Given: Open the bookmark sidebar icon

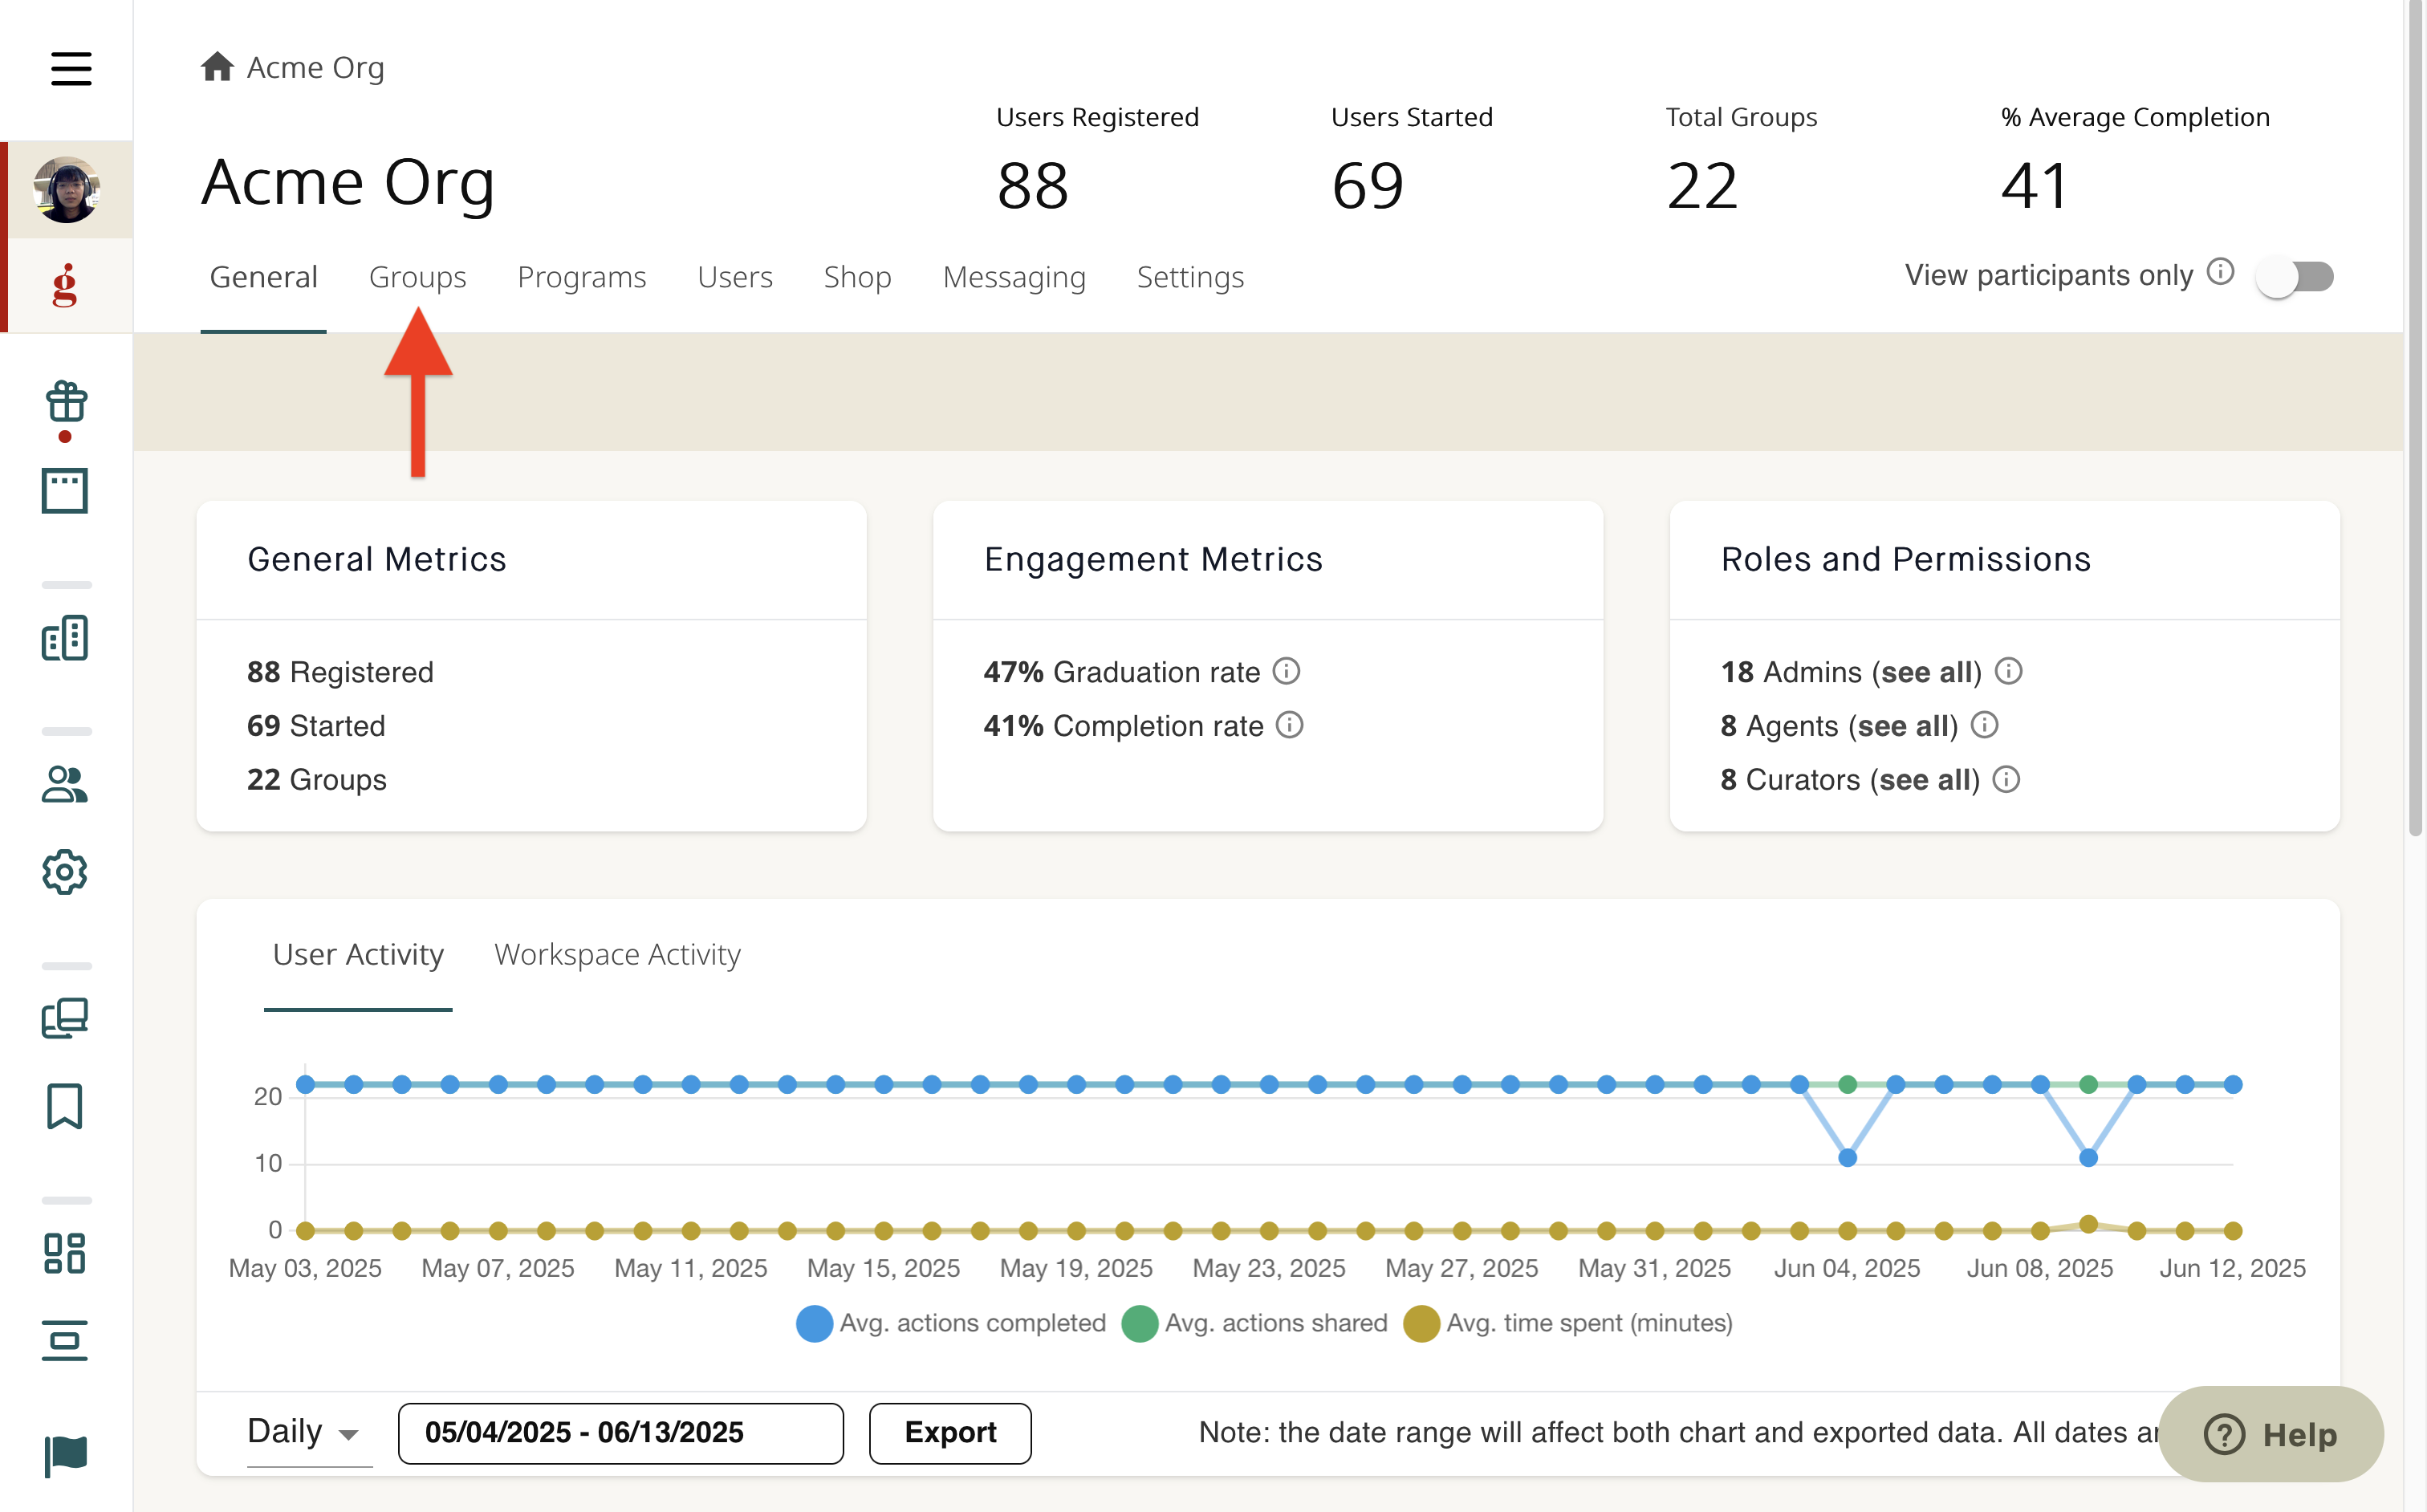Looking at the screenshot, I should [x=65, y=1106].
